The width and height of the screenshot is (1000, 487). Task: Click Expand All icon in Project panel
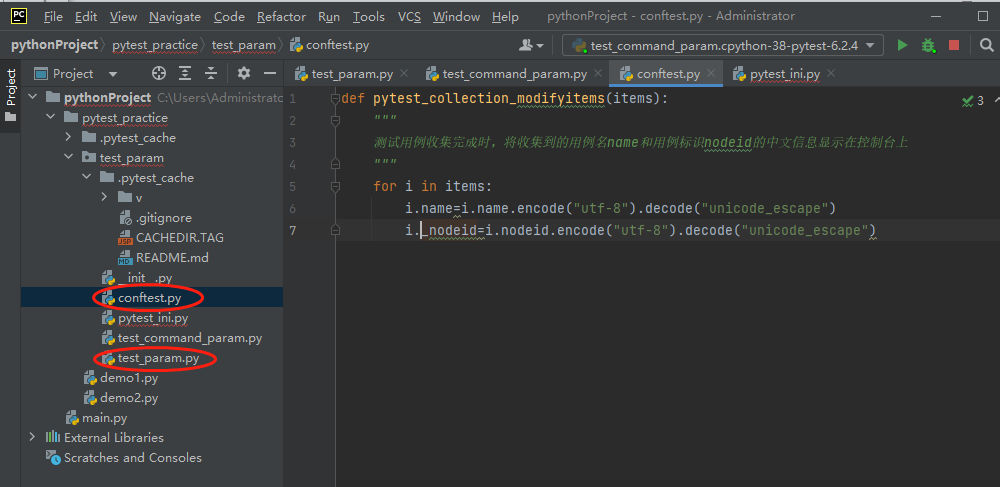click(185, 74)
